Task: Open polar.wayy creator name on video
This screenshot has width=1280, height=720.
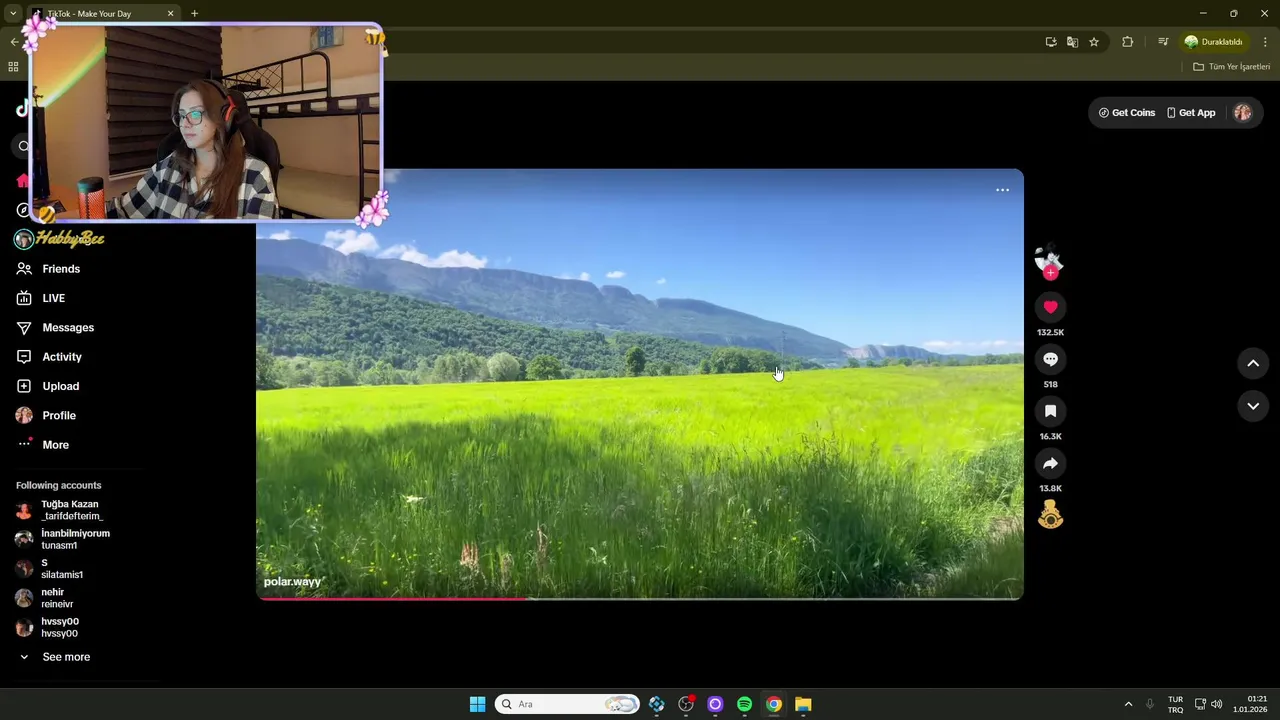Action: tap(293, 582)
